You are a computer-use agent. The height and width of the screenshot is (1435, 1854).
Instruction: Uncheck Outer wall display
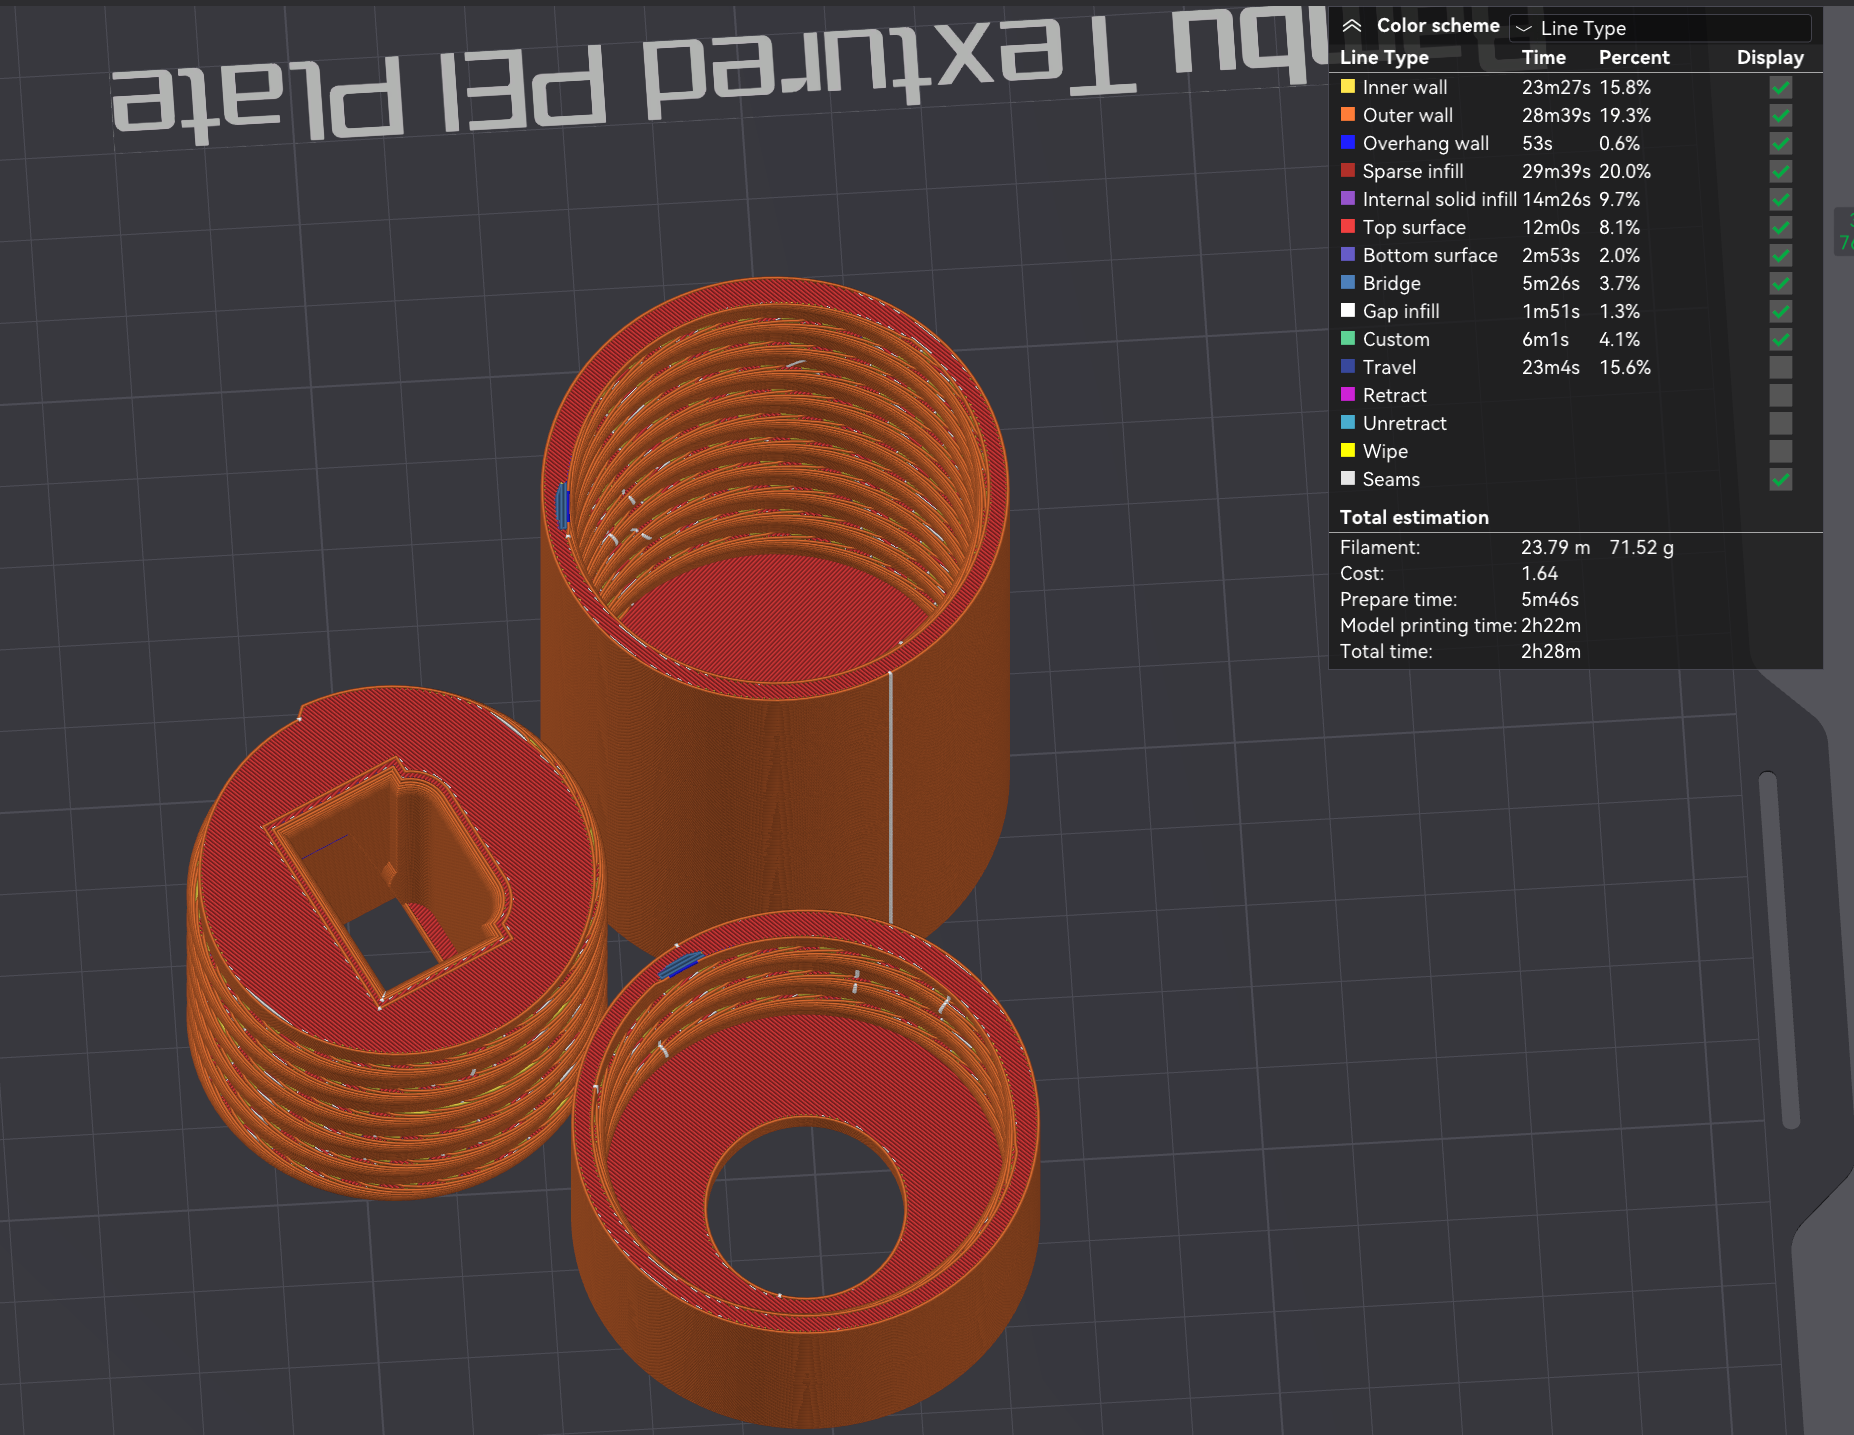1780,116
